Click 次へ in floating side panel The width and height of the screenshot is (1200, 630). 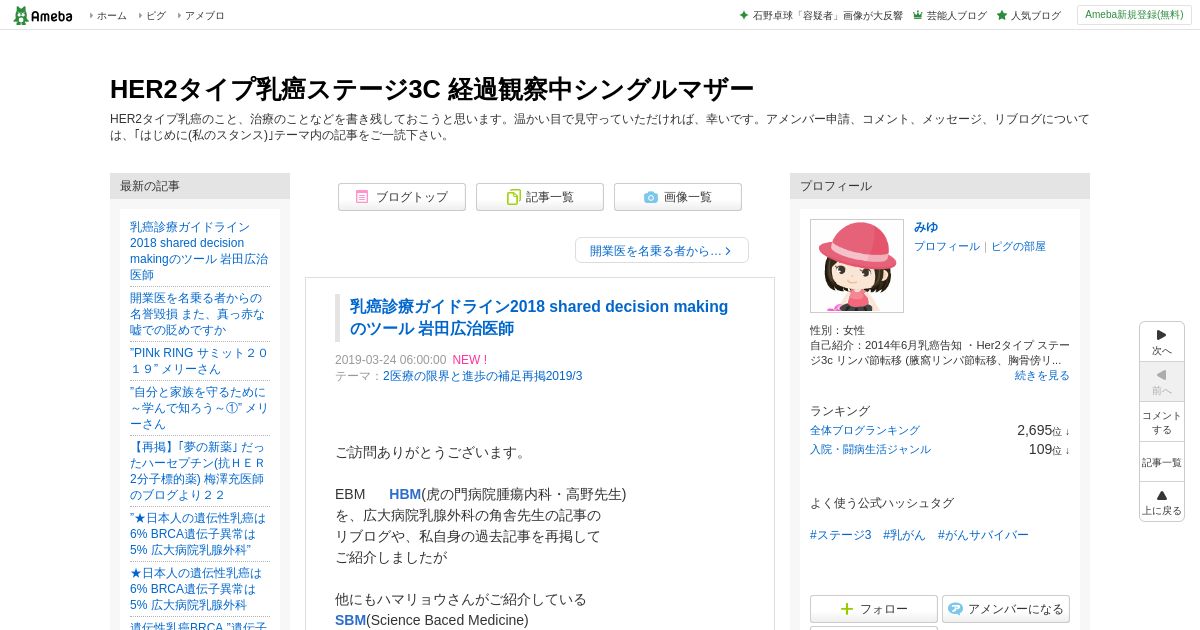pyautogui.click(x=1162, y=342)
